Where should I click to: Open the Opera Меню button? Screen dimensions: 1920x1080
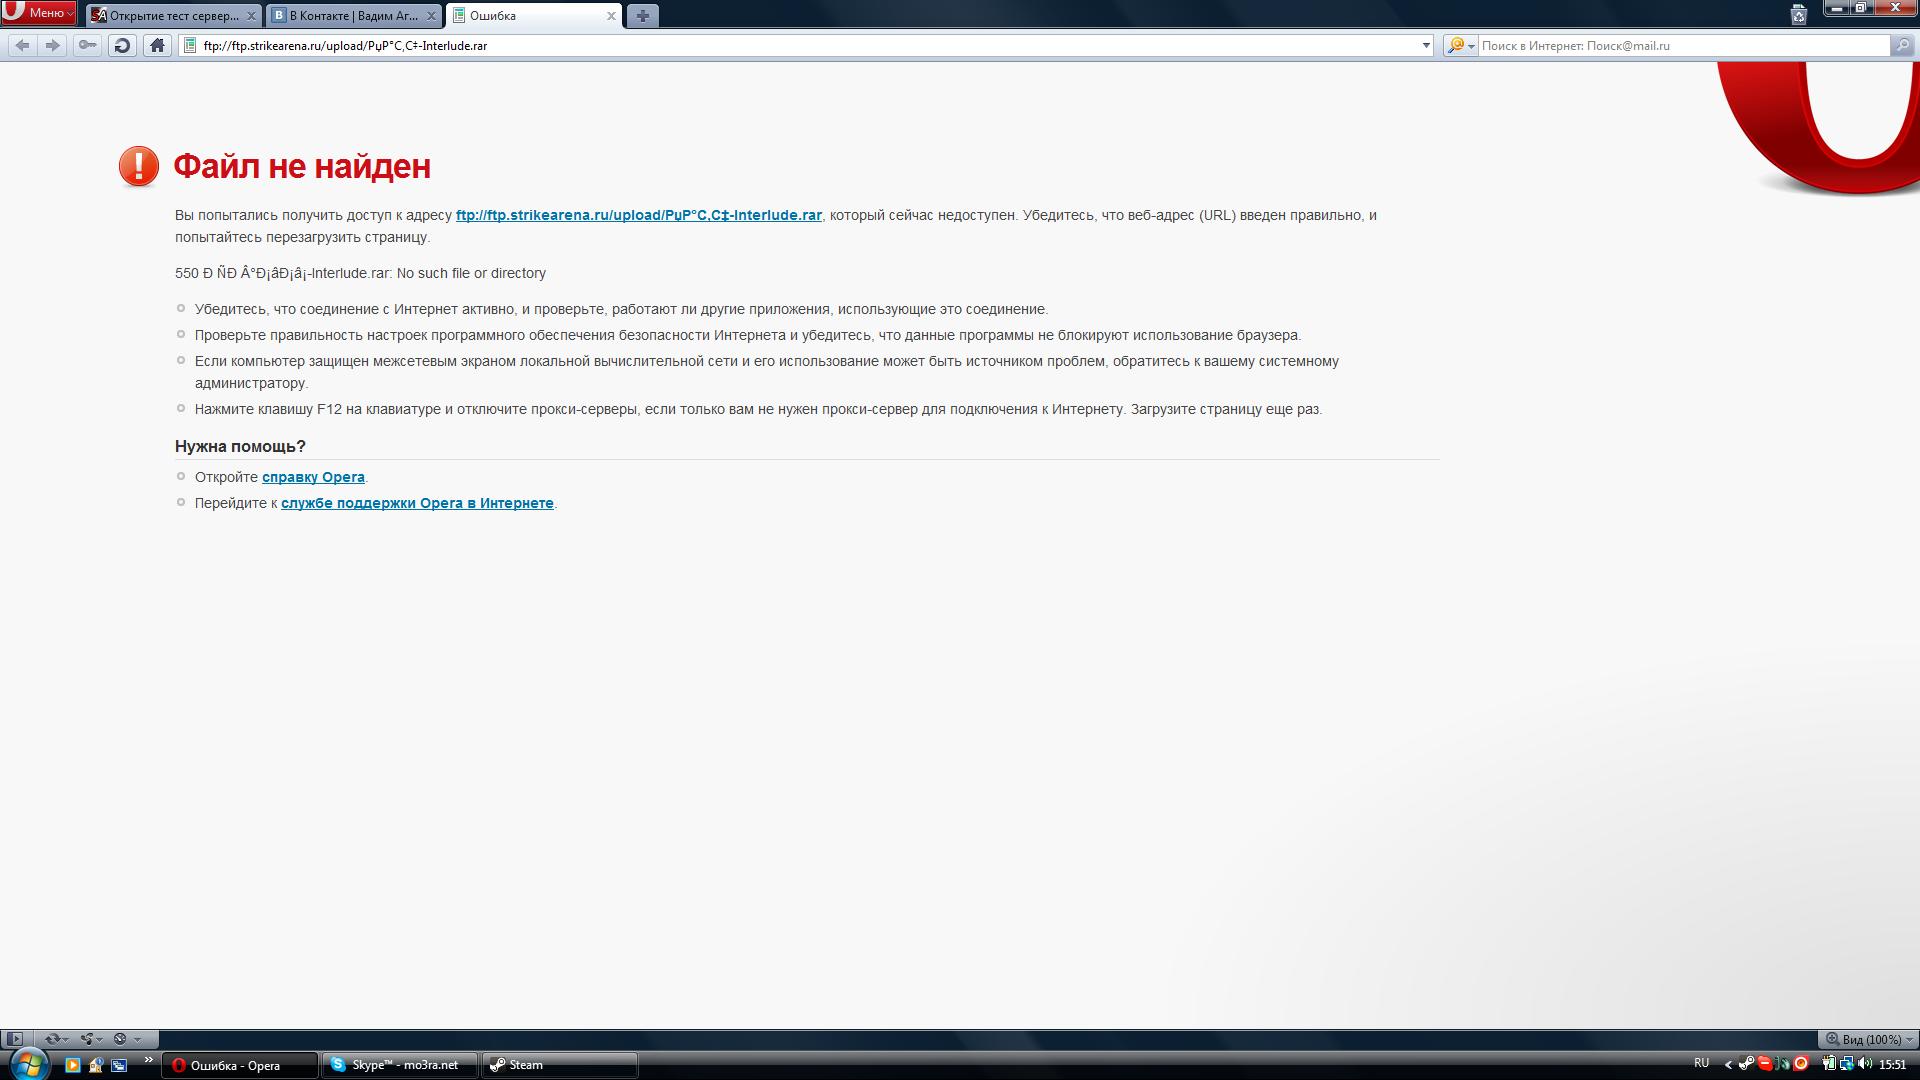point(39,13)
